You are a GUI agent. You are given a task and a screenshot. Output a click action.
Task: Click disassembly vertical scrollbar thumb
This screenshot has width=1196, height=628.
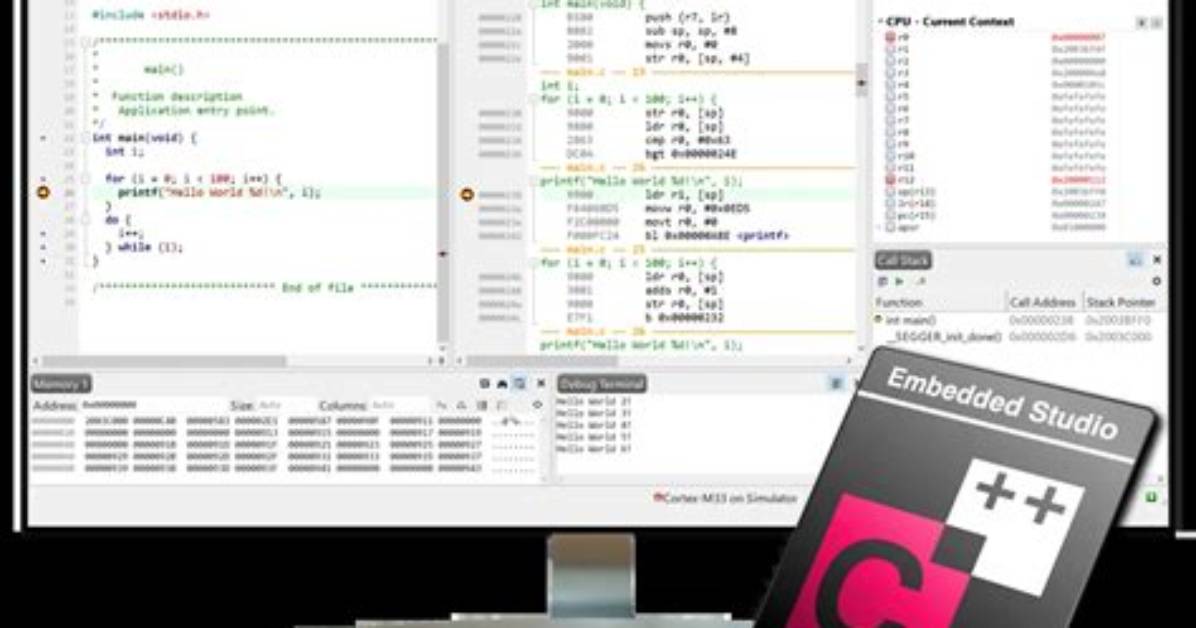tap(862, 79)
